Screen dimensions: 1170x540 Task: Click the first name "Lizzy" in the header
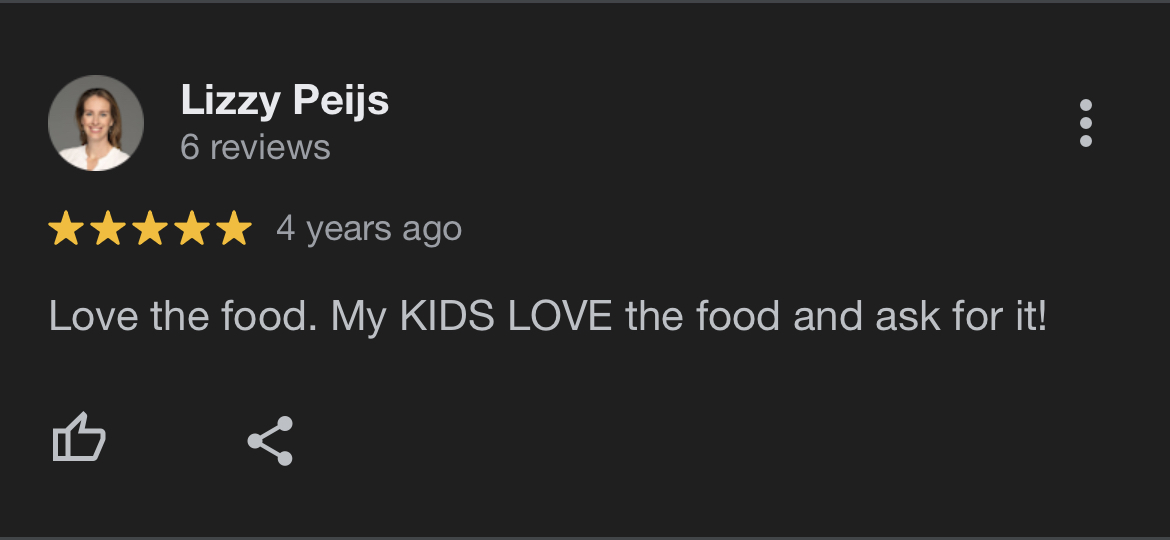click(x=231, y=100)
